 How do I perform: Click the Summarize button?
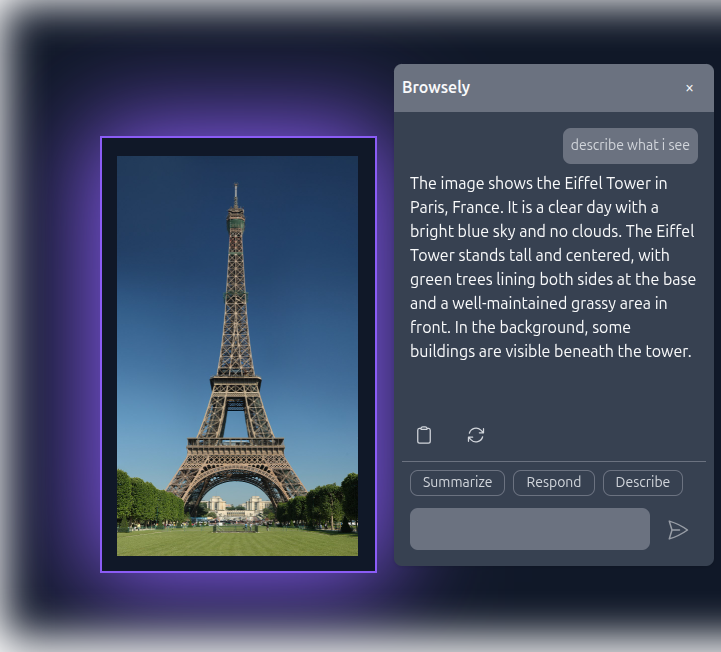pyautogui.click(x=457, y=482)
